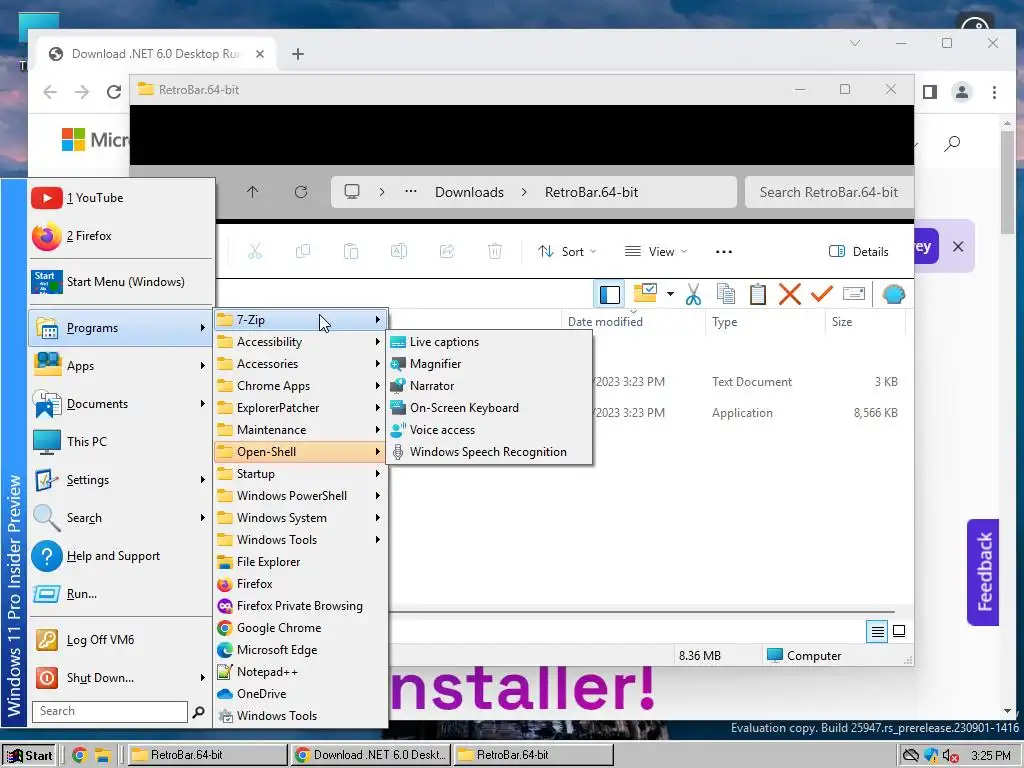Go up one folder level
The height and width of the screenshot is (768, 1024).
[x=253, y=192]
